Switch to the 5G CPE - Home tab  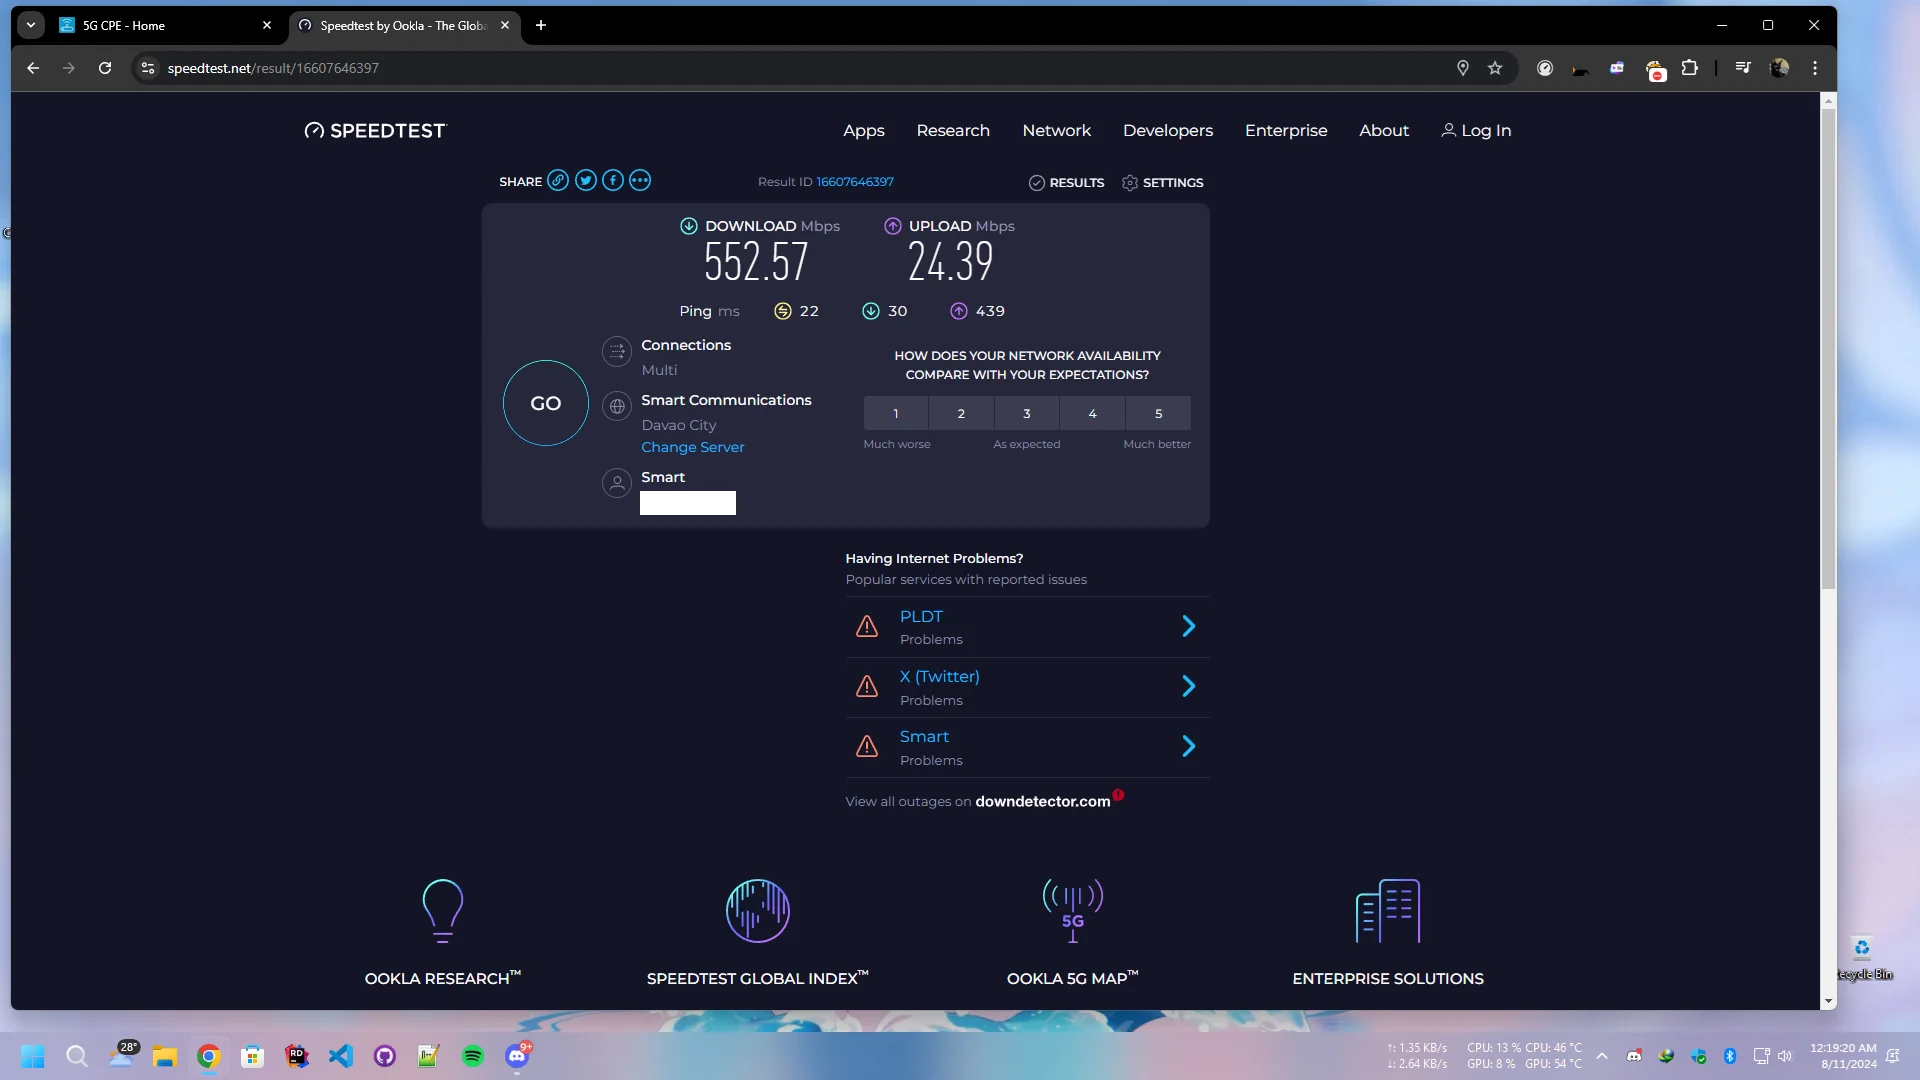(166, 25)
